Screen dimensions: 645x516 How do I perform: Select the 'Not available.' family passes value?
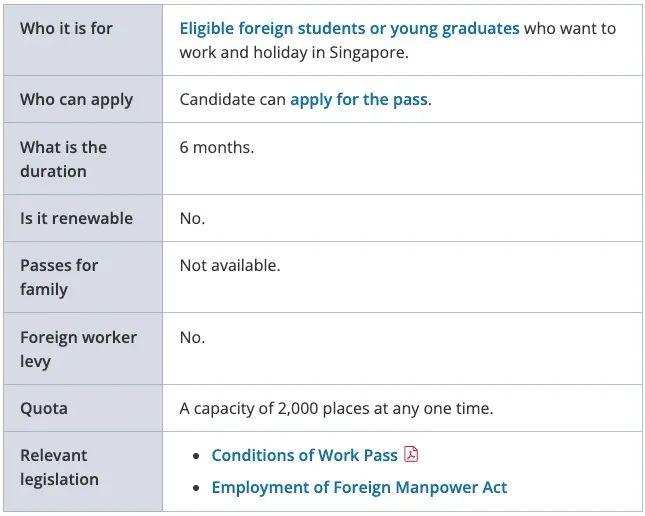coord(229,265)
